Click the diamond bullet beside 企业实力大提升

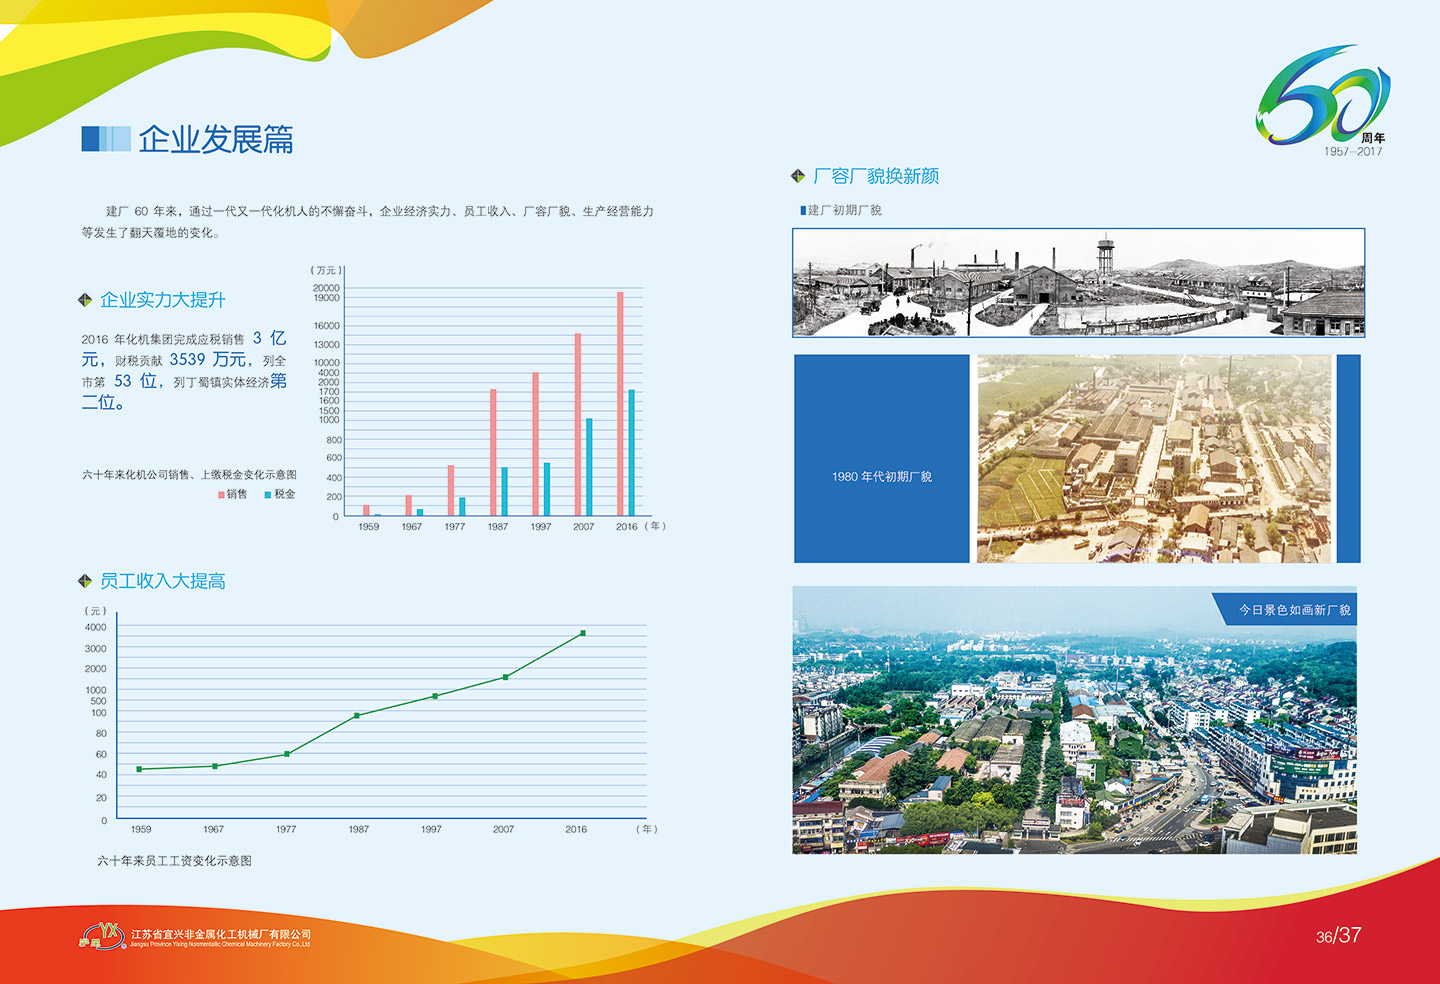(x=85, y=300)
